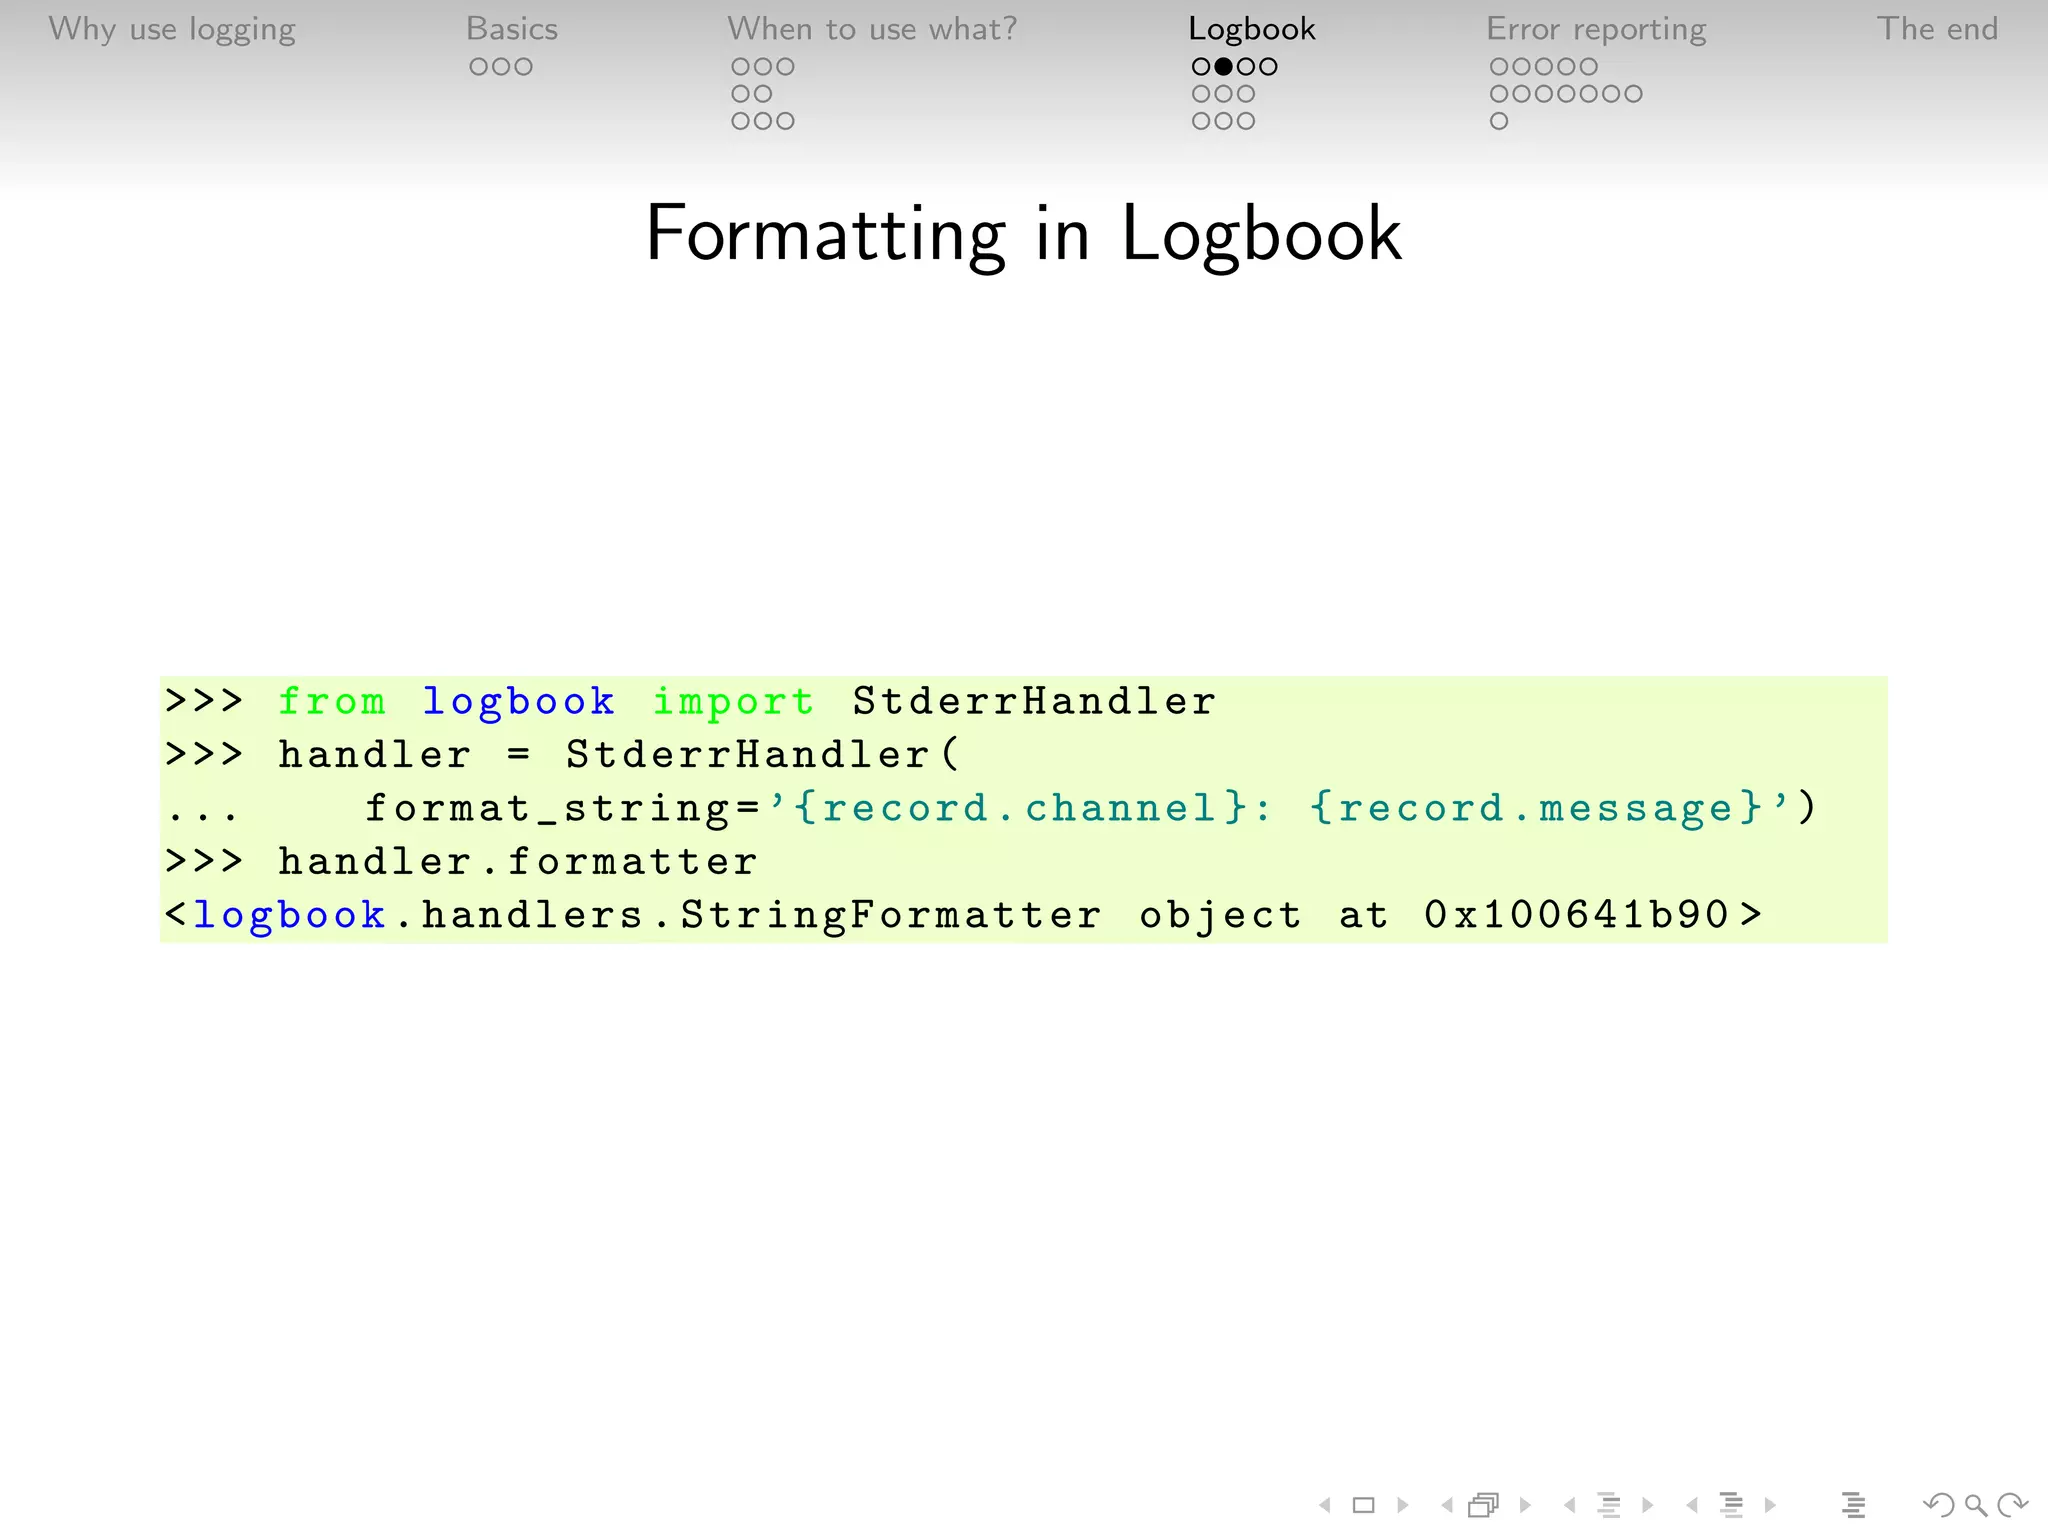Viewport: 2048px width, 1536px height.
Task: Click 'handler = StderrHandler(' assignment line
Action: (x=619, y=754)
